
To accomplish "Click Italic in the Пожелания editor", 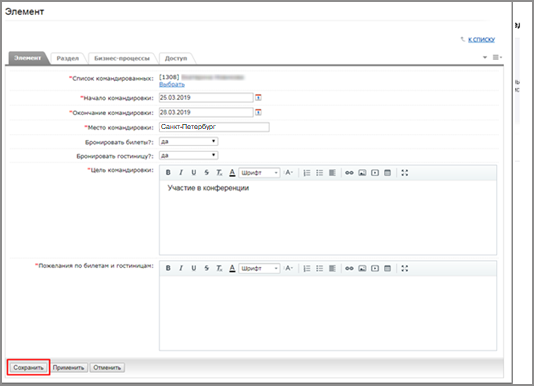I will pos(181,268).
